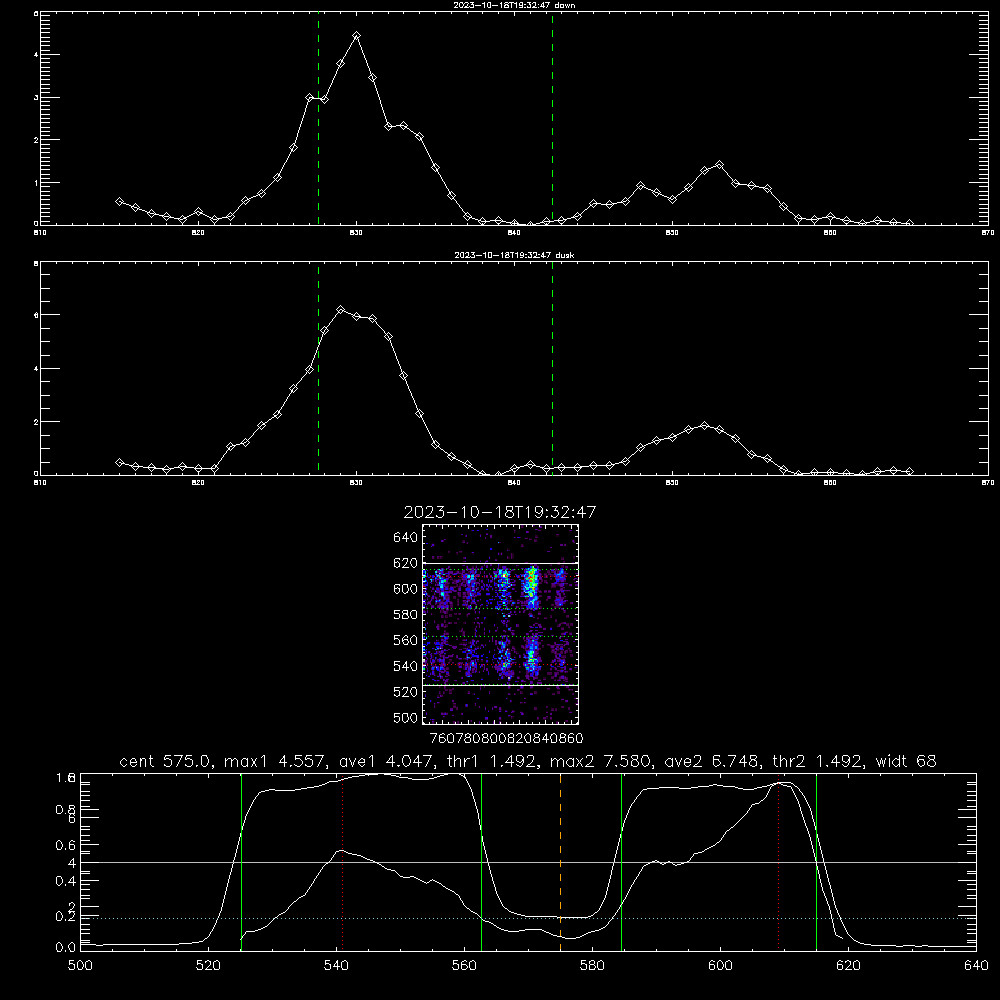The image size is (1000, 1000).
Task: Click the 'max2 7.580' value in the stats line
Action: tap(601, 761)
